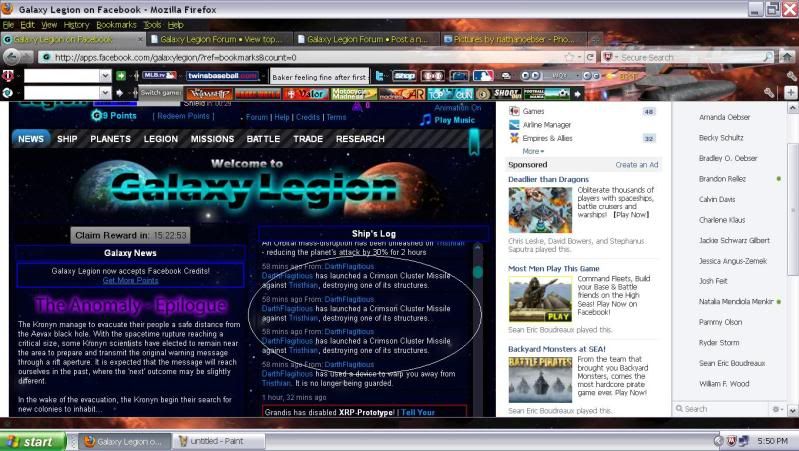The width and height of the screenshot is (799, 451).
Task: Open the Deadlier than Dragons ad title
Action: pos(548,179)
